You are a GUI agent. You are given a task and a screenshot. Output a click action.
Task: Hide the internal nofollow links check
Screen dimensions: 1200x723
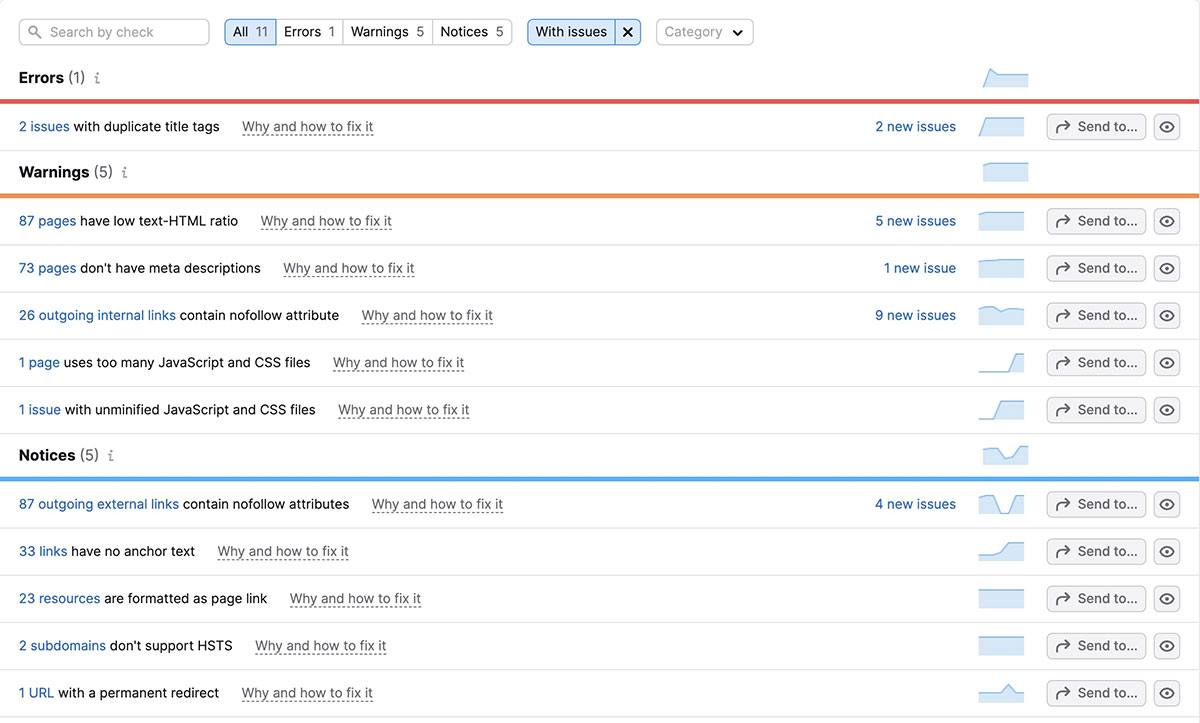pos(1167,315)
